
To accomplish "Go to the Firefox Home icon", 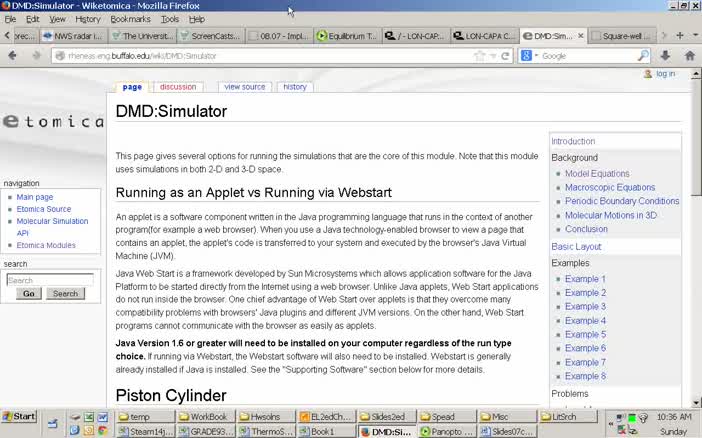I will [x=689, y=56].
